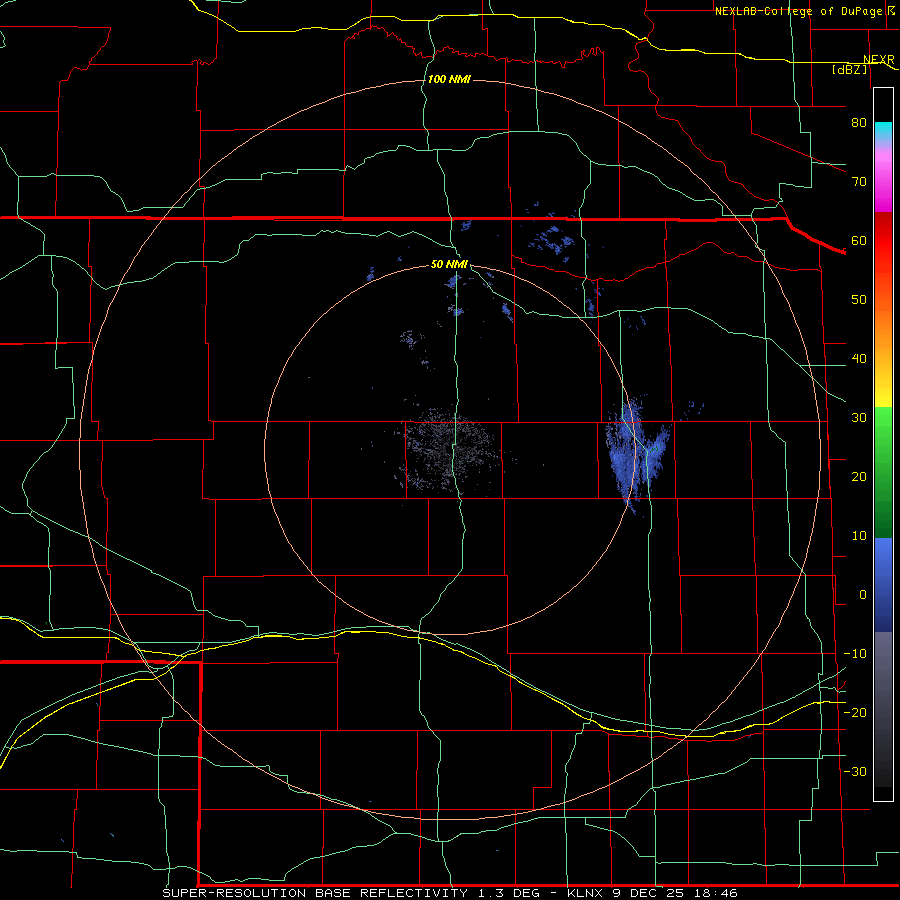Click the KLNX station identifier
900x900 pixels.
point(584,893)
